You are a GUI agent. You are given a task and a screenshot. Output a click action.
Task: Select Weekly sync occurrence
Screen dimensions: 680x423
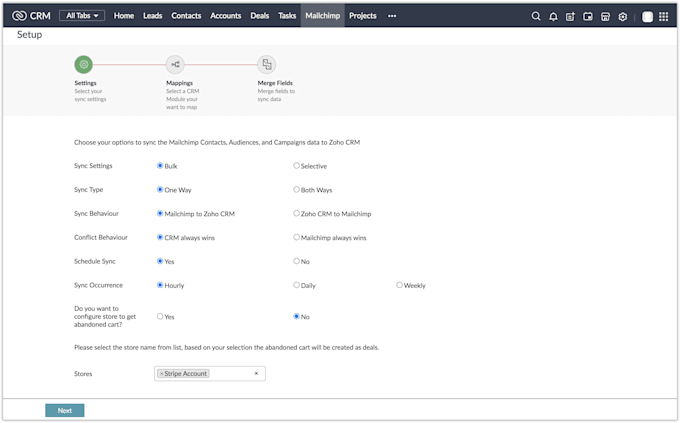399,285
